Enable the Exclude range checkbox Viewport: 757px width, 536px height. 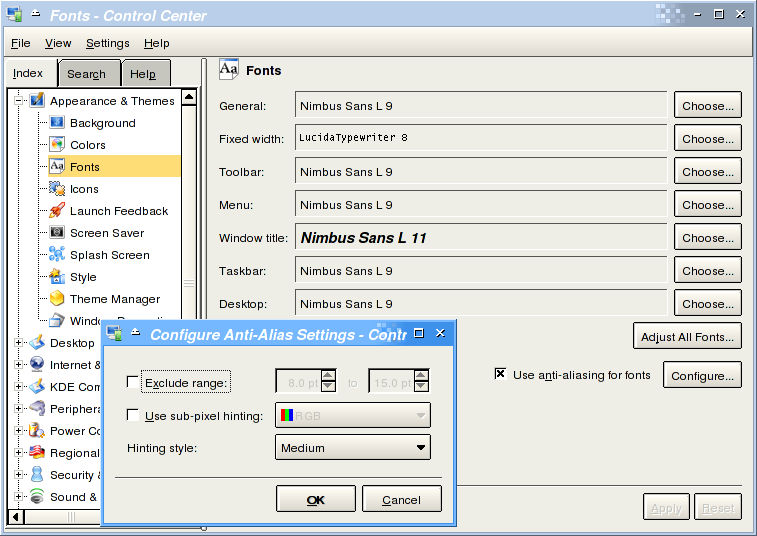tap(133, 382)
